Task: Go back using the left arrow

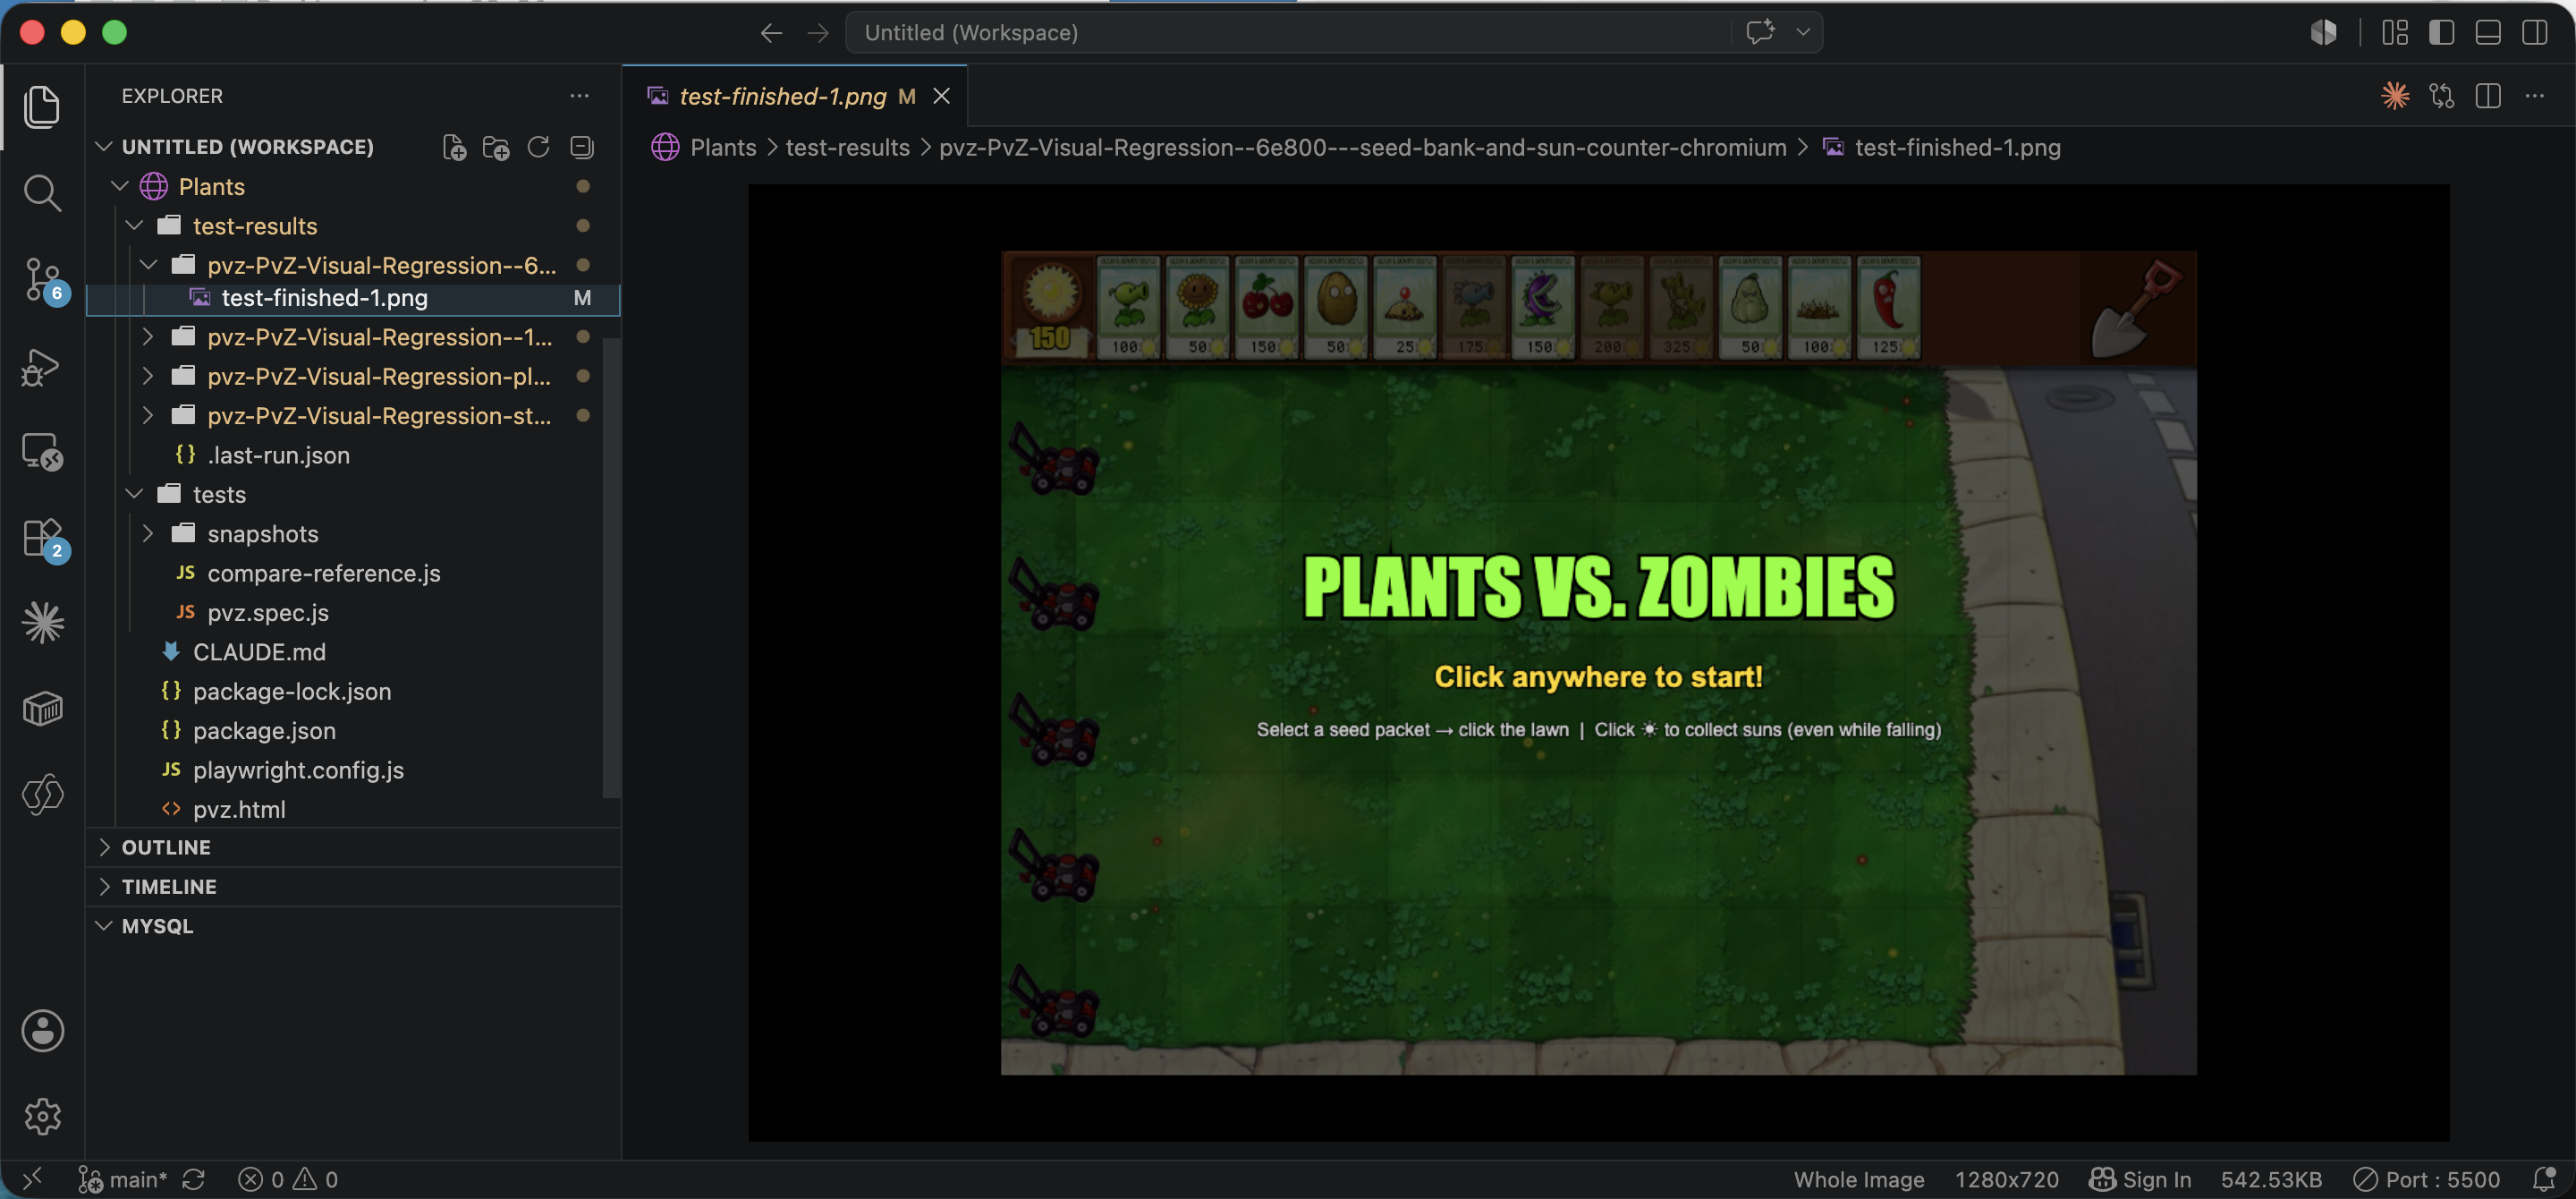Action: (771, 33)
